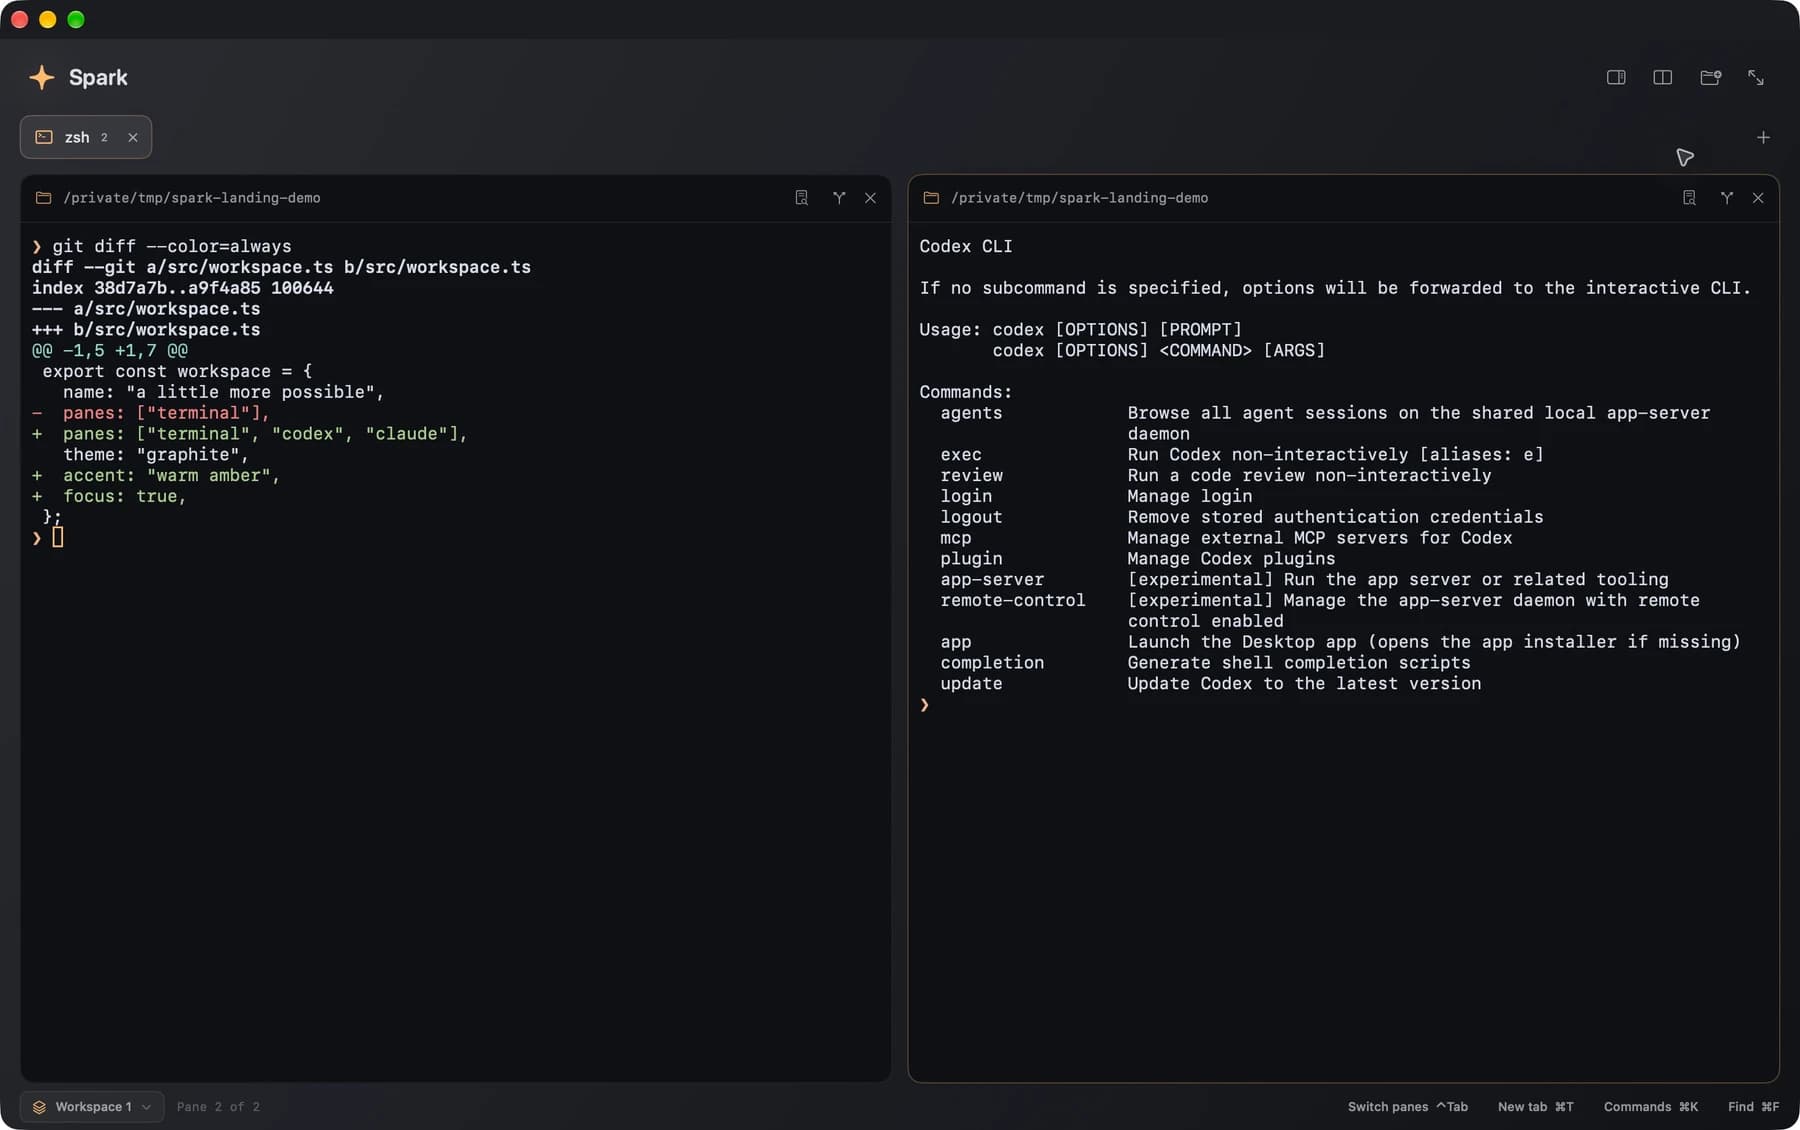The width and height of the screenshot is (1800, 1130).
Task: Click the right pane path /private/tmp/spark-landing-demo
Action: click(1080, 198)
